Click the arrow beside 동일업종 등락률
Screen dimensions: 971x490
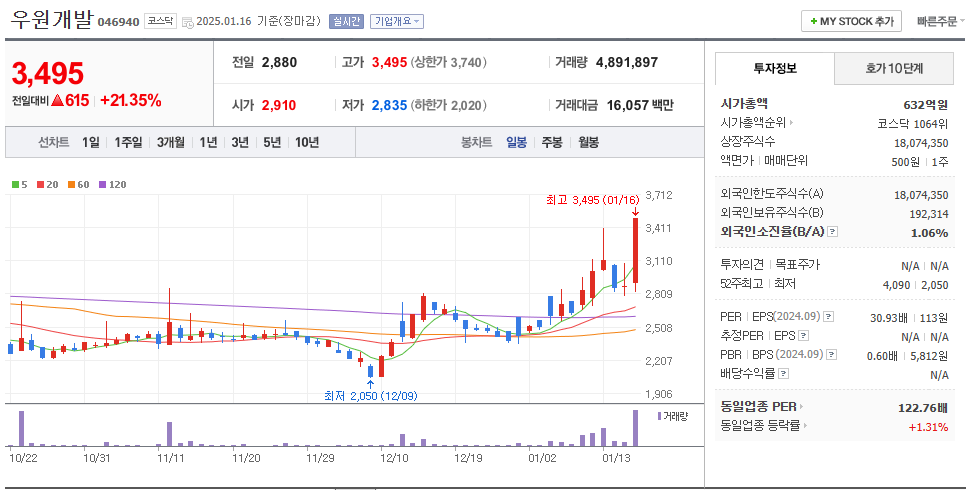tap(805, 426)
